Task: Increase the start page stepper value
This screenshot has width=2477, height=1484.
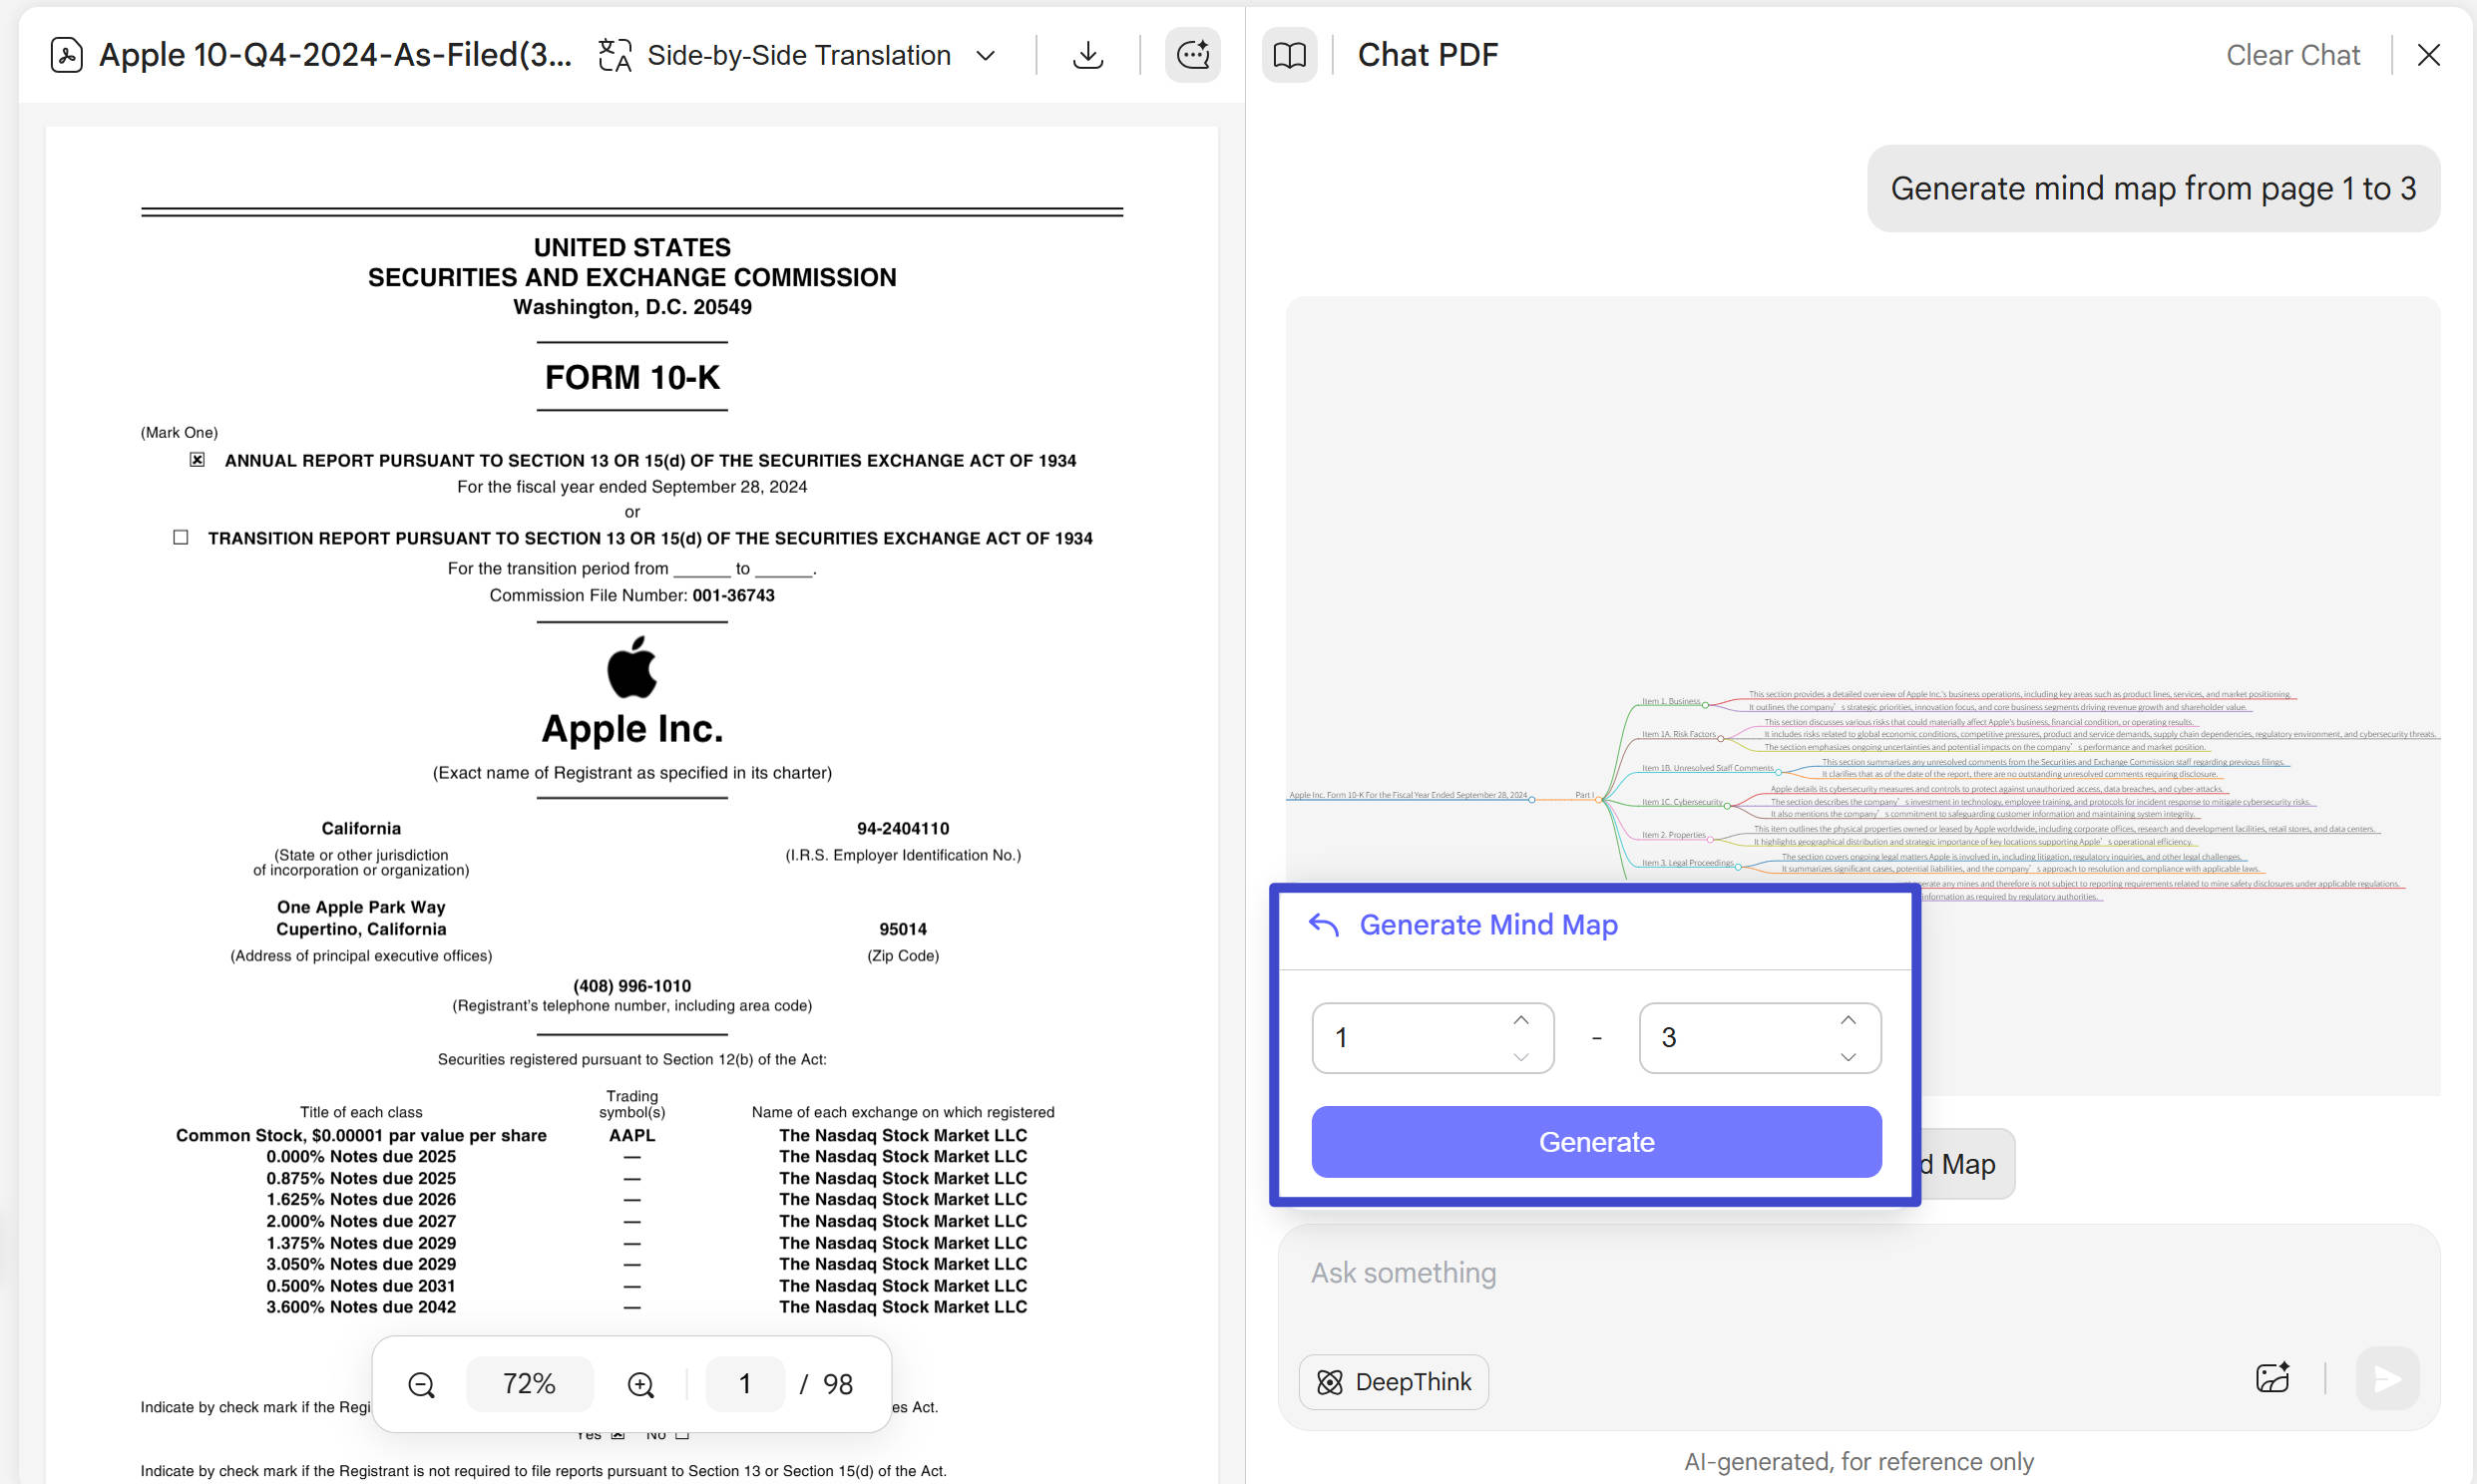Action: click(x=1521, y=1020)
